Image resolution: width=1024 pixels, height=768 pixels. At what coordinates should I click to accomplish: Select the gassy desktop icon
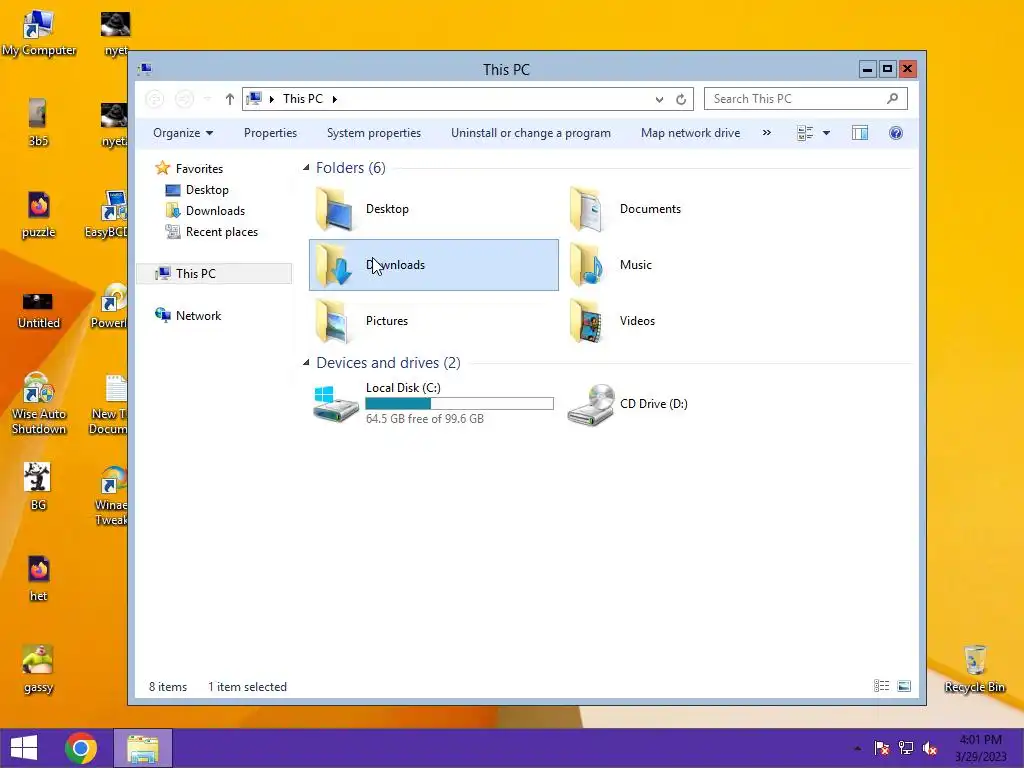[x=39, y=669]
